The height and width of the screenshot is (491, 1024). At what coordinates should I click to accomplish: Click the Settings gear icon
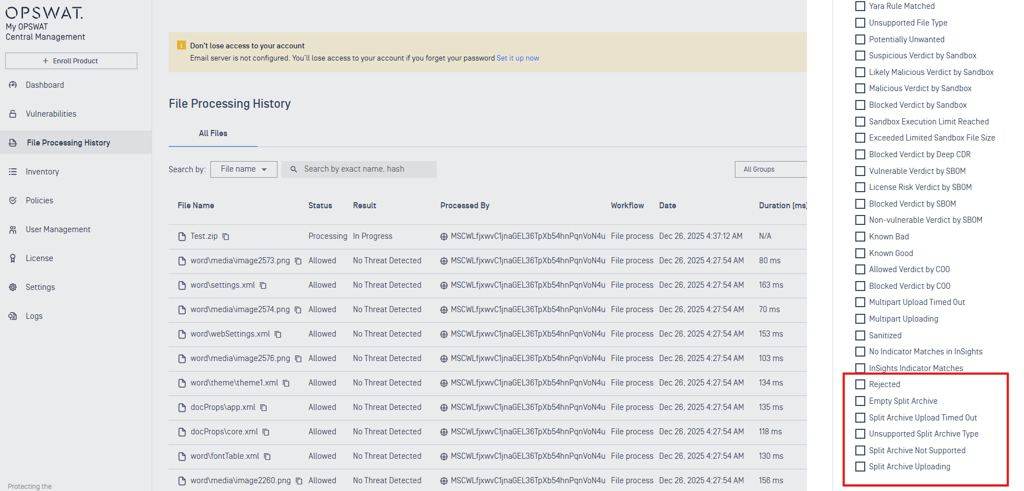13,287
